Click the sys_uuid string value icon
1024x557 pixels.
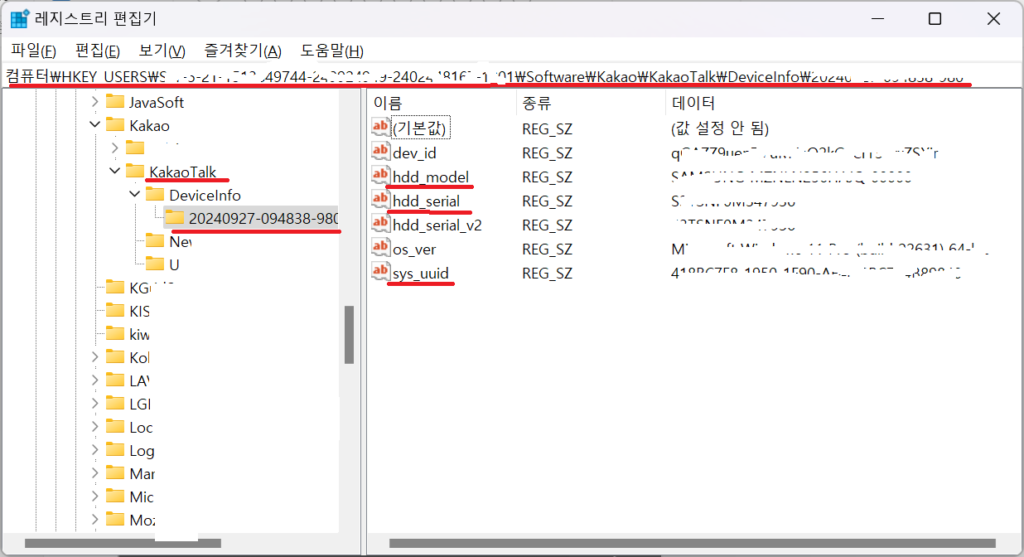[x=381, y=272]
